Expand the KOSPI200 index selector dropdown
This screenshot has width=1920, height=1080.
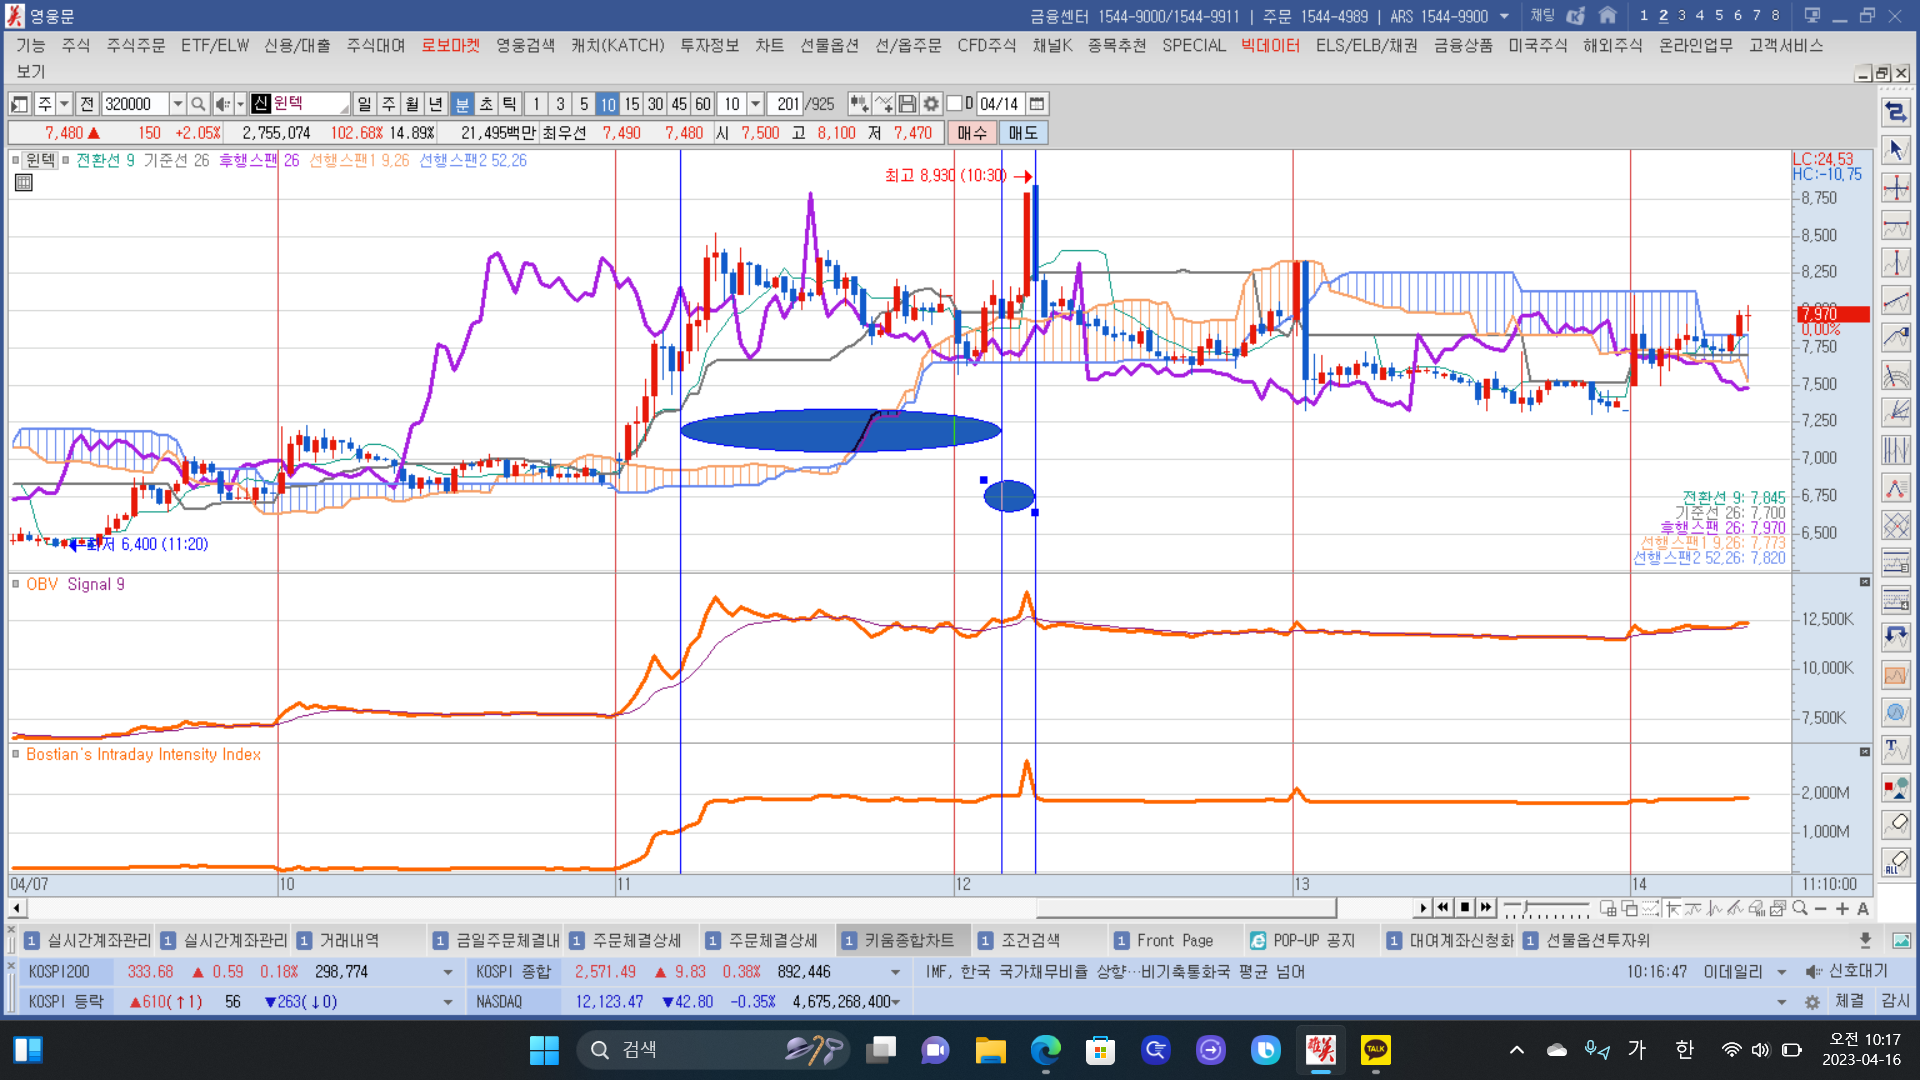(x=447, y=972)
